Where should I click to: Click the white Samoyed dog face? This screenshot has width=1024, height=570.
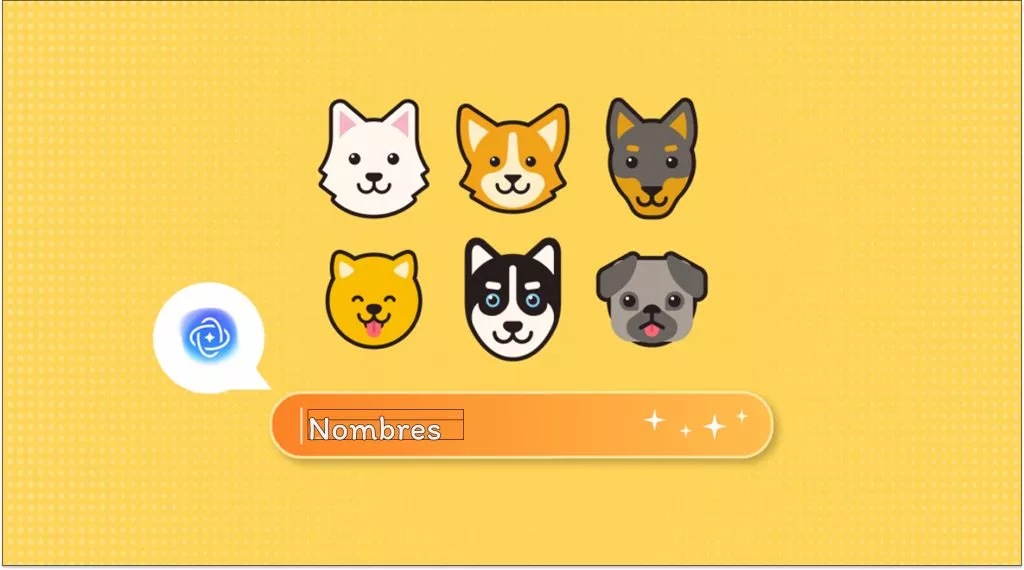374,158
